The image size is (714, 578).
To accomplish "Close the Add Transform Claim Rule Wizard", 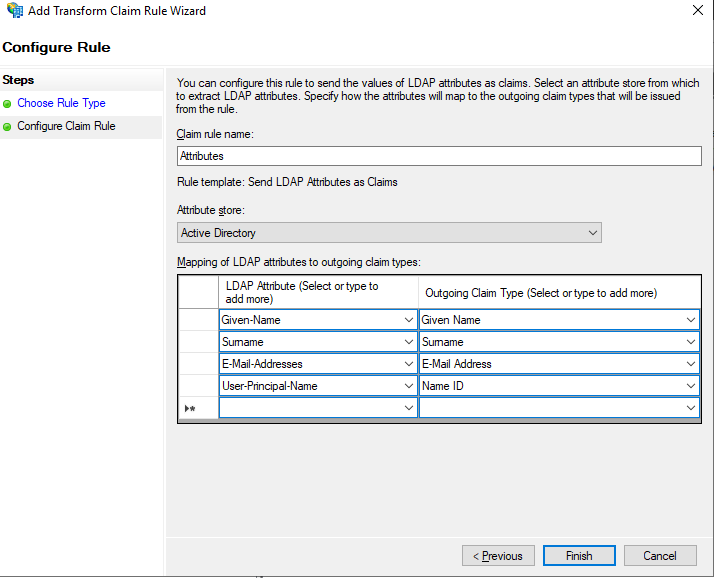I will click(697, 10).
